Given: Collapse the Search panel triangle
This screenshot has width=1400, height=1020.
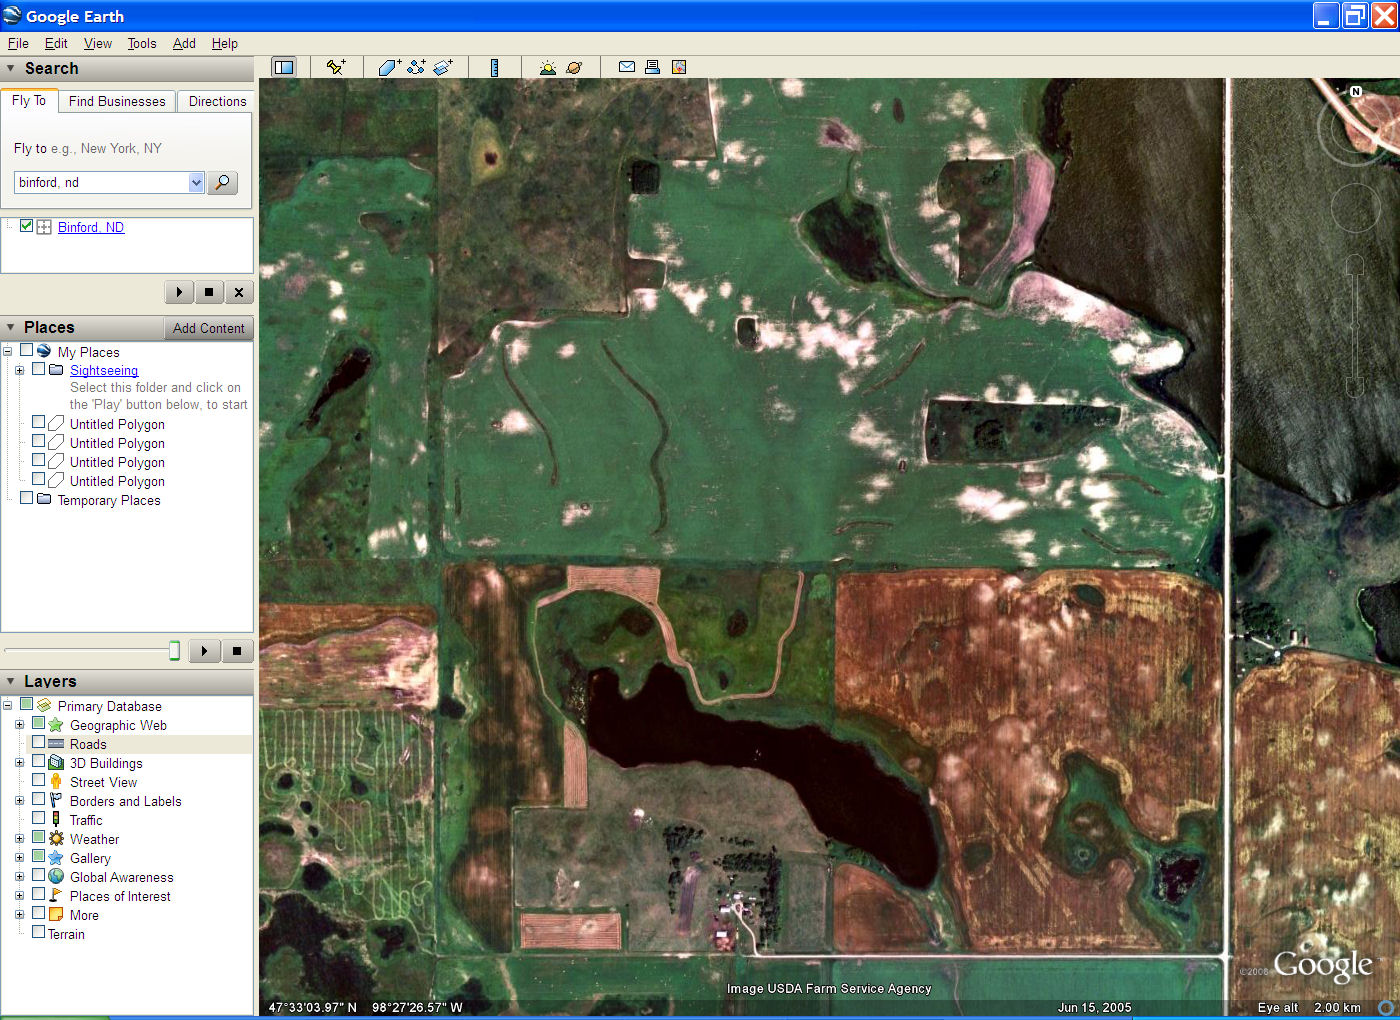Looking at the screenshot, I should click(11, 69).
